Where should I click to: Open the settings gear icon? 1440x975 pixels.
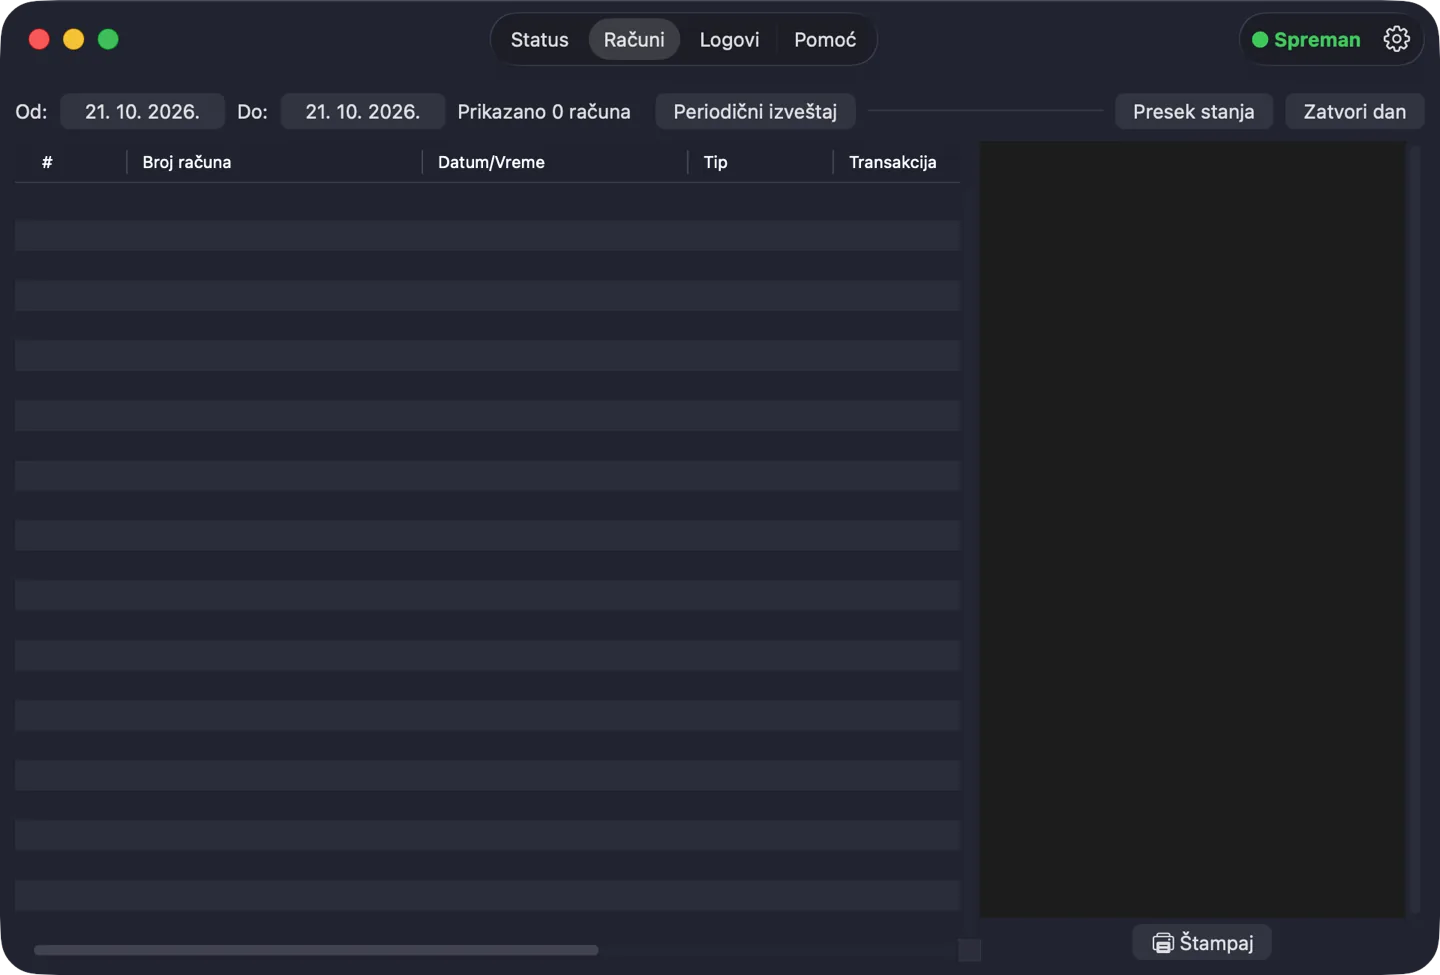[1397, 39]
